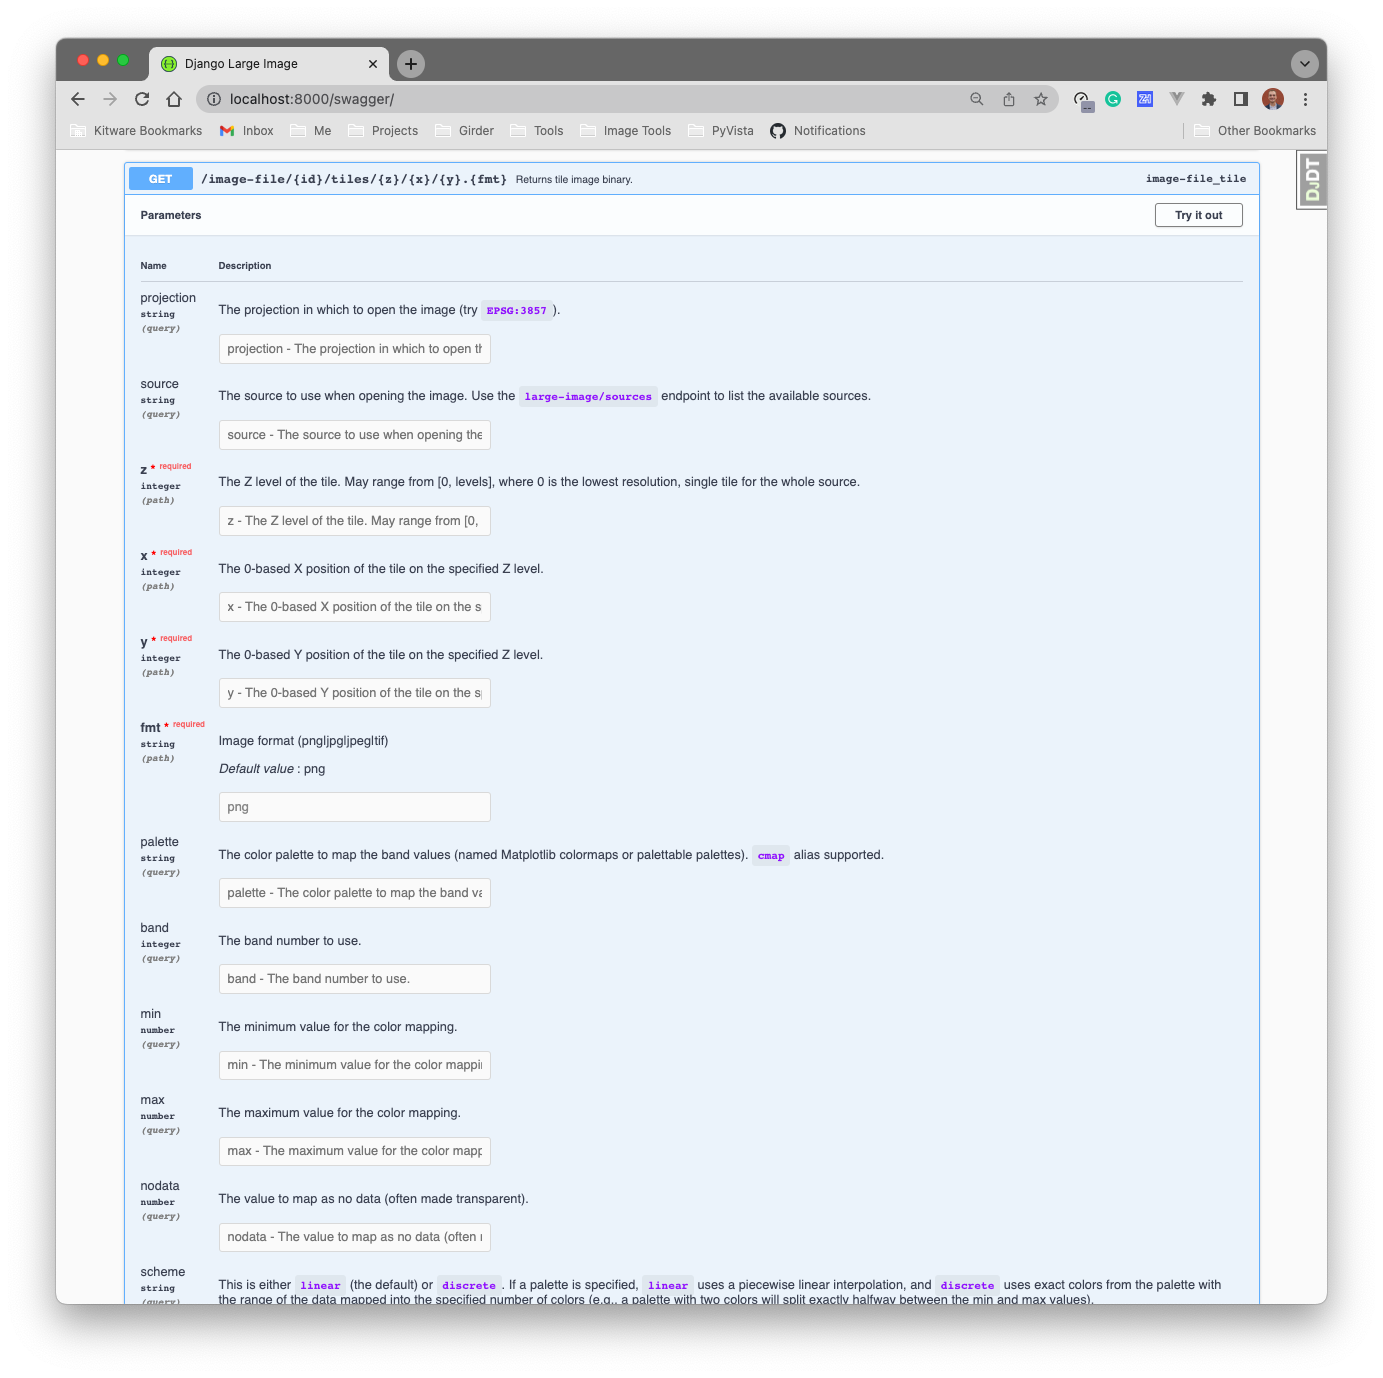The width and height of the screenshot is (1383, 1378).
Task: Click the 'Default value : png' text
Action: (272, 769)
